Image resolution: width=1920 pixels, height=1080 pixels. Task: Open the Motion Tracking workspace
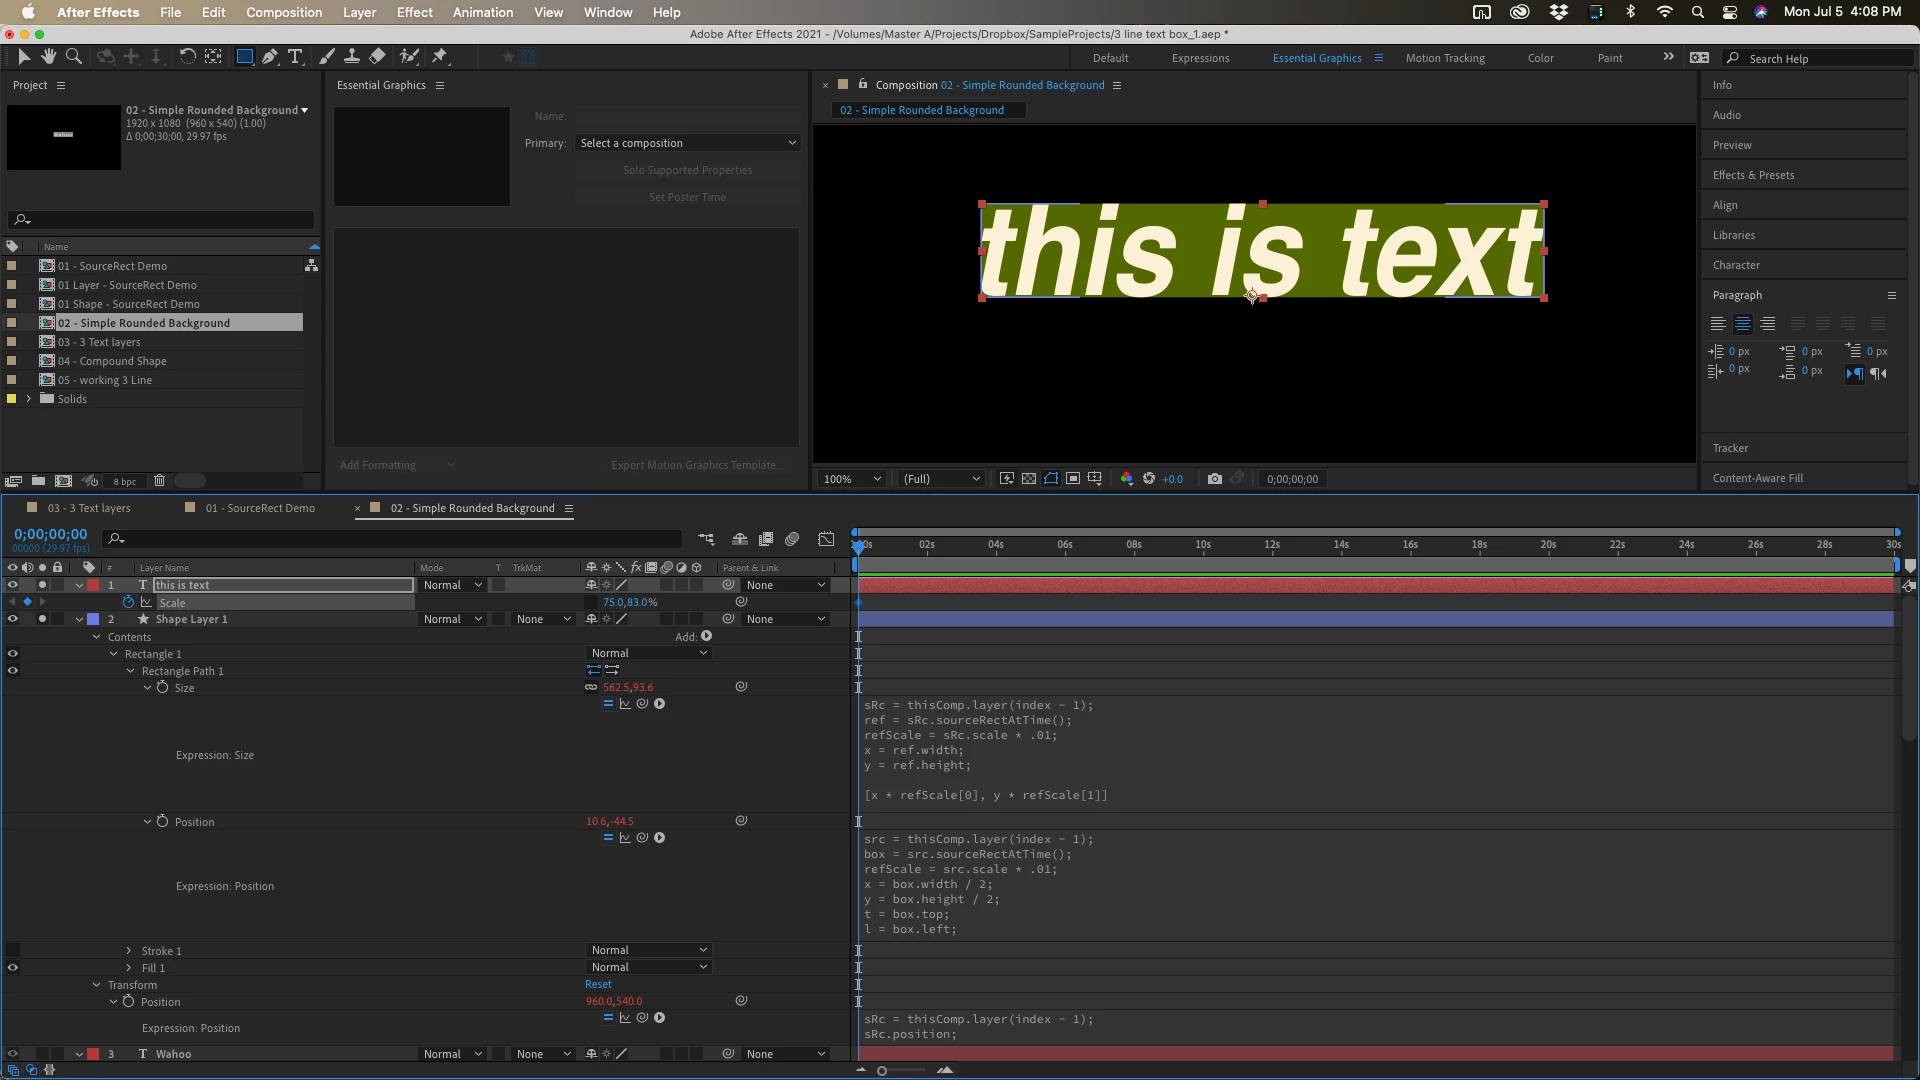[x=1444, y=58]
